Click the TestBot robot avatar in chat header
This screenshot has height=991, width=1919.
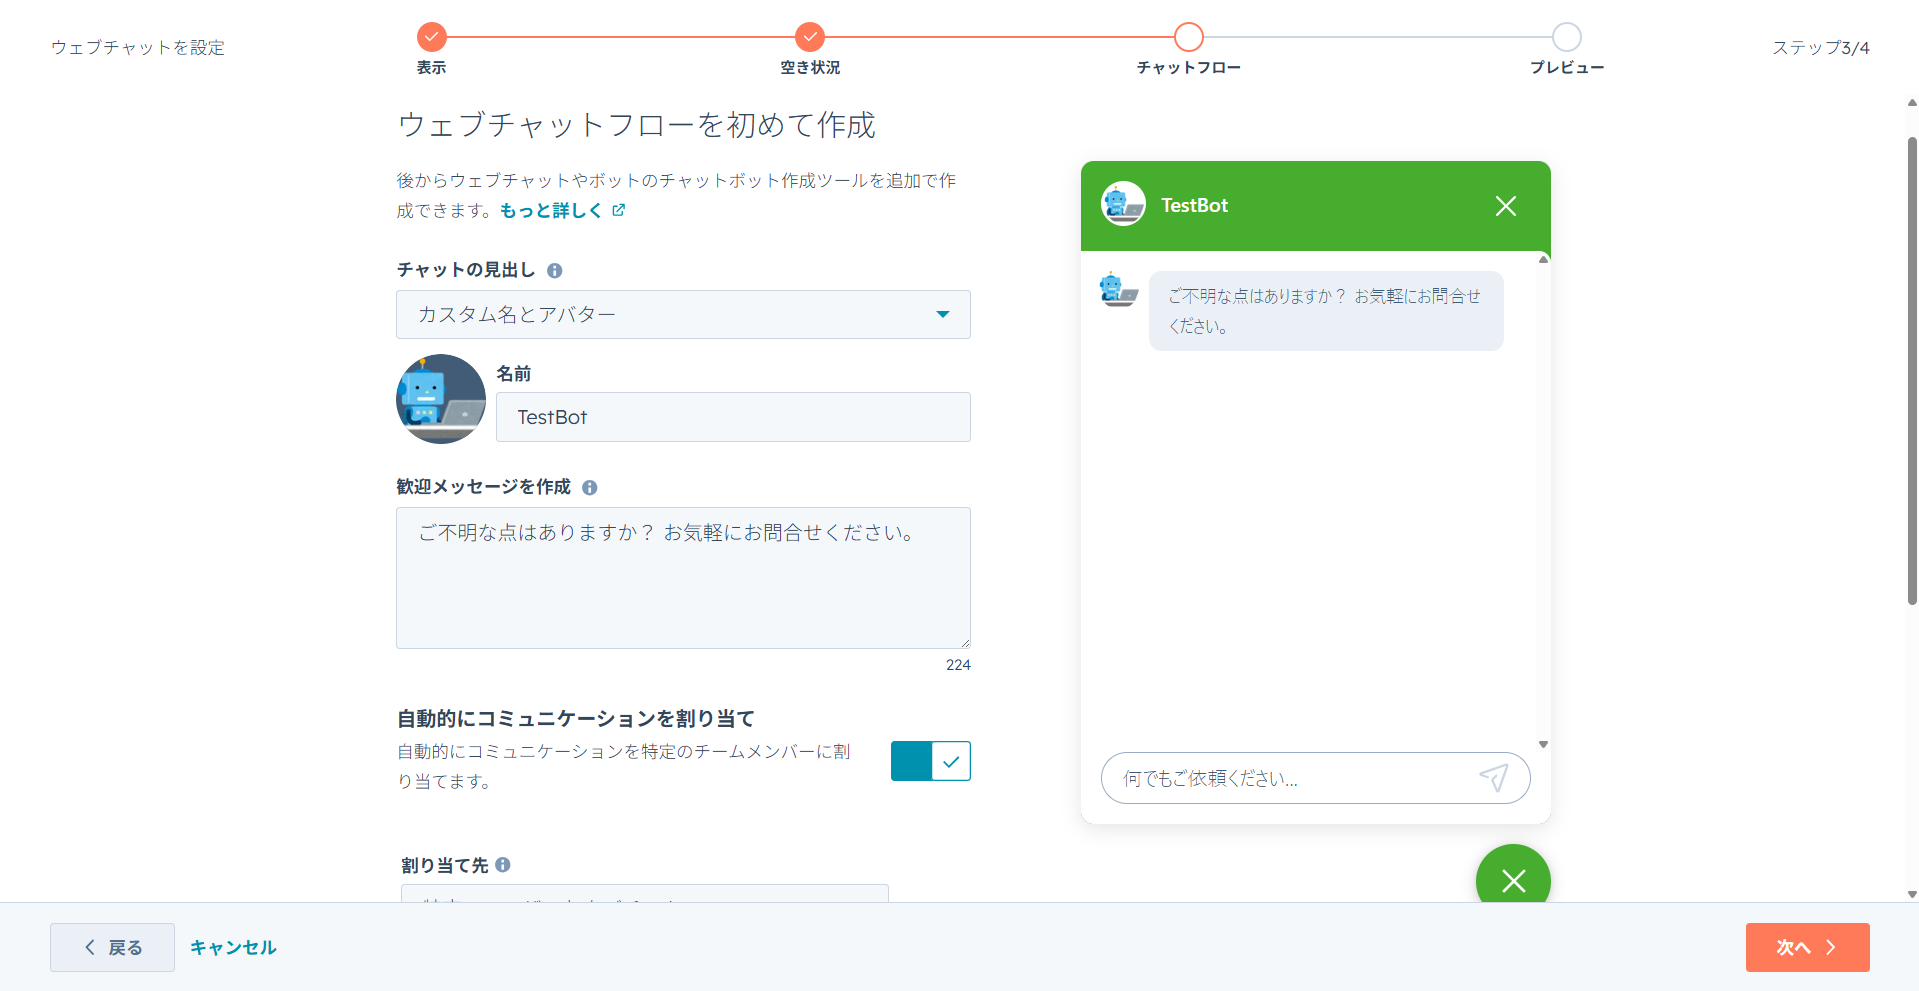[1122, 204]
